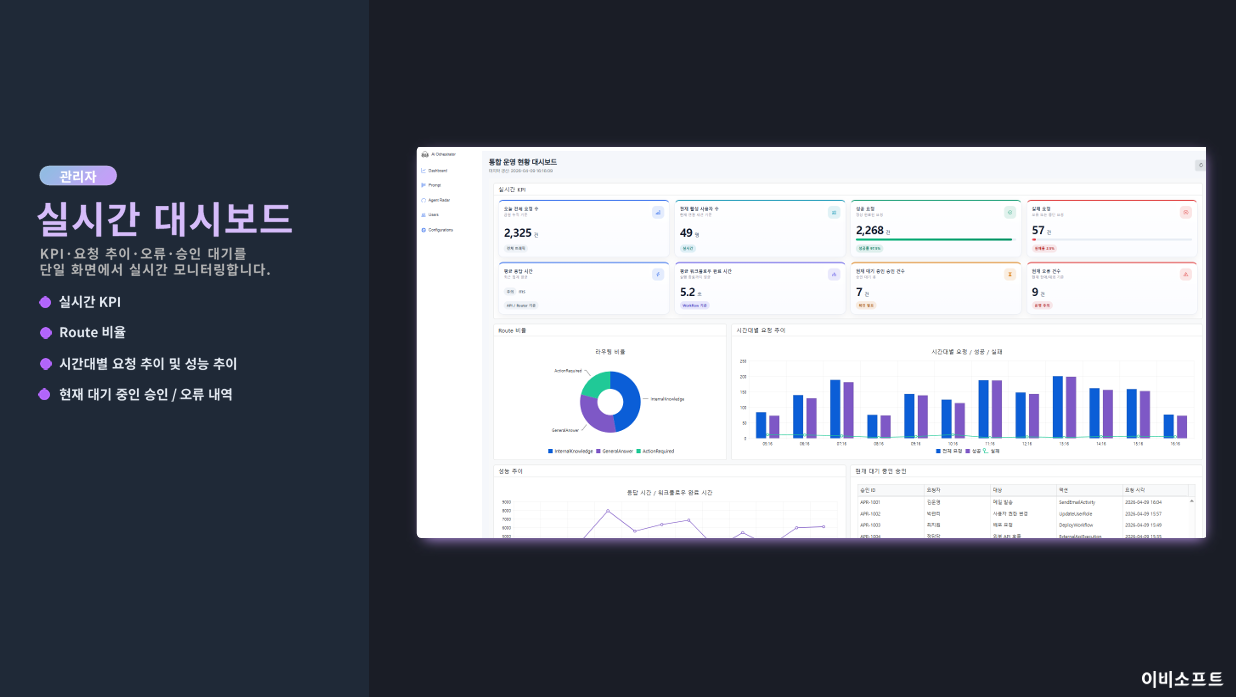Toggle InternalKnowledge legend in the donut chart

[x=570, y=451]
